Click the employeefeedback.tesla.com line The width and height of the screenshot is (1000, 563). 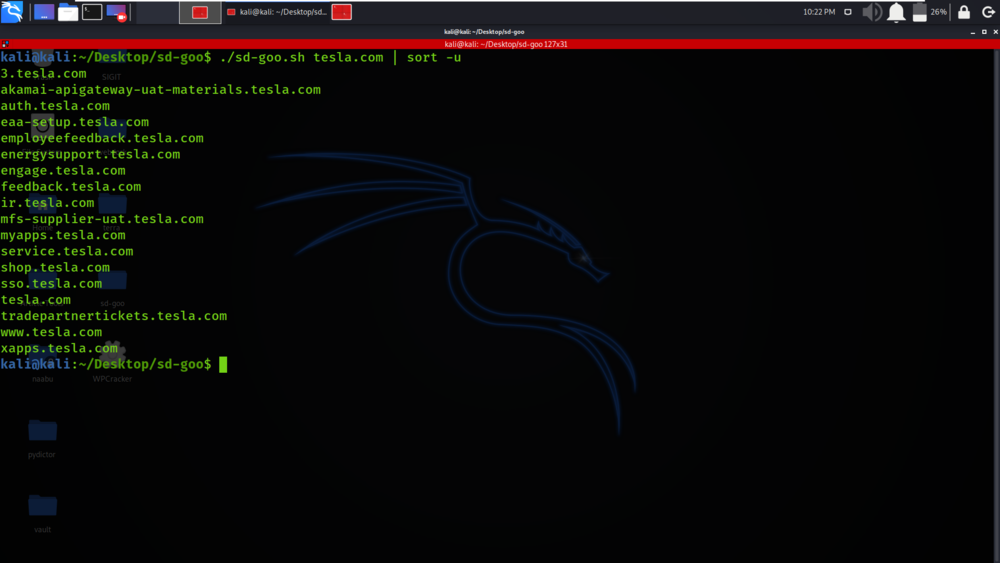[x=102, y=138]
